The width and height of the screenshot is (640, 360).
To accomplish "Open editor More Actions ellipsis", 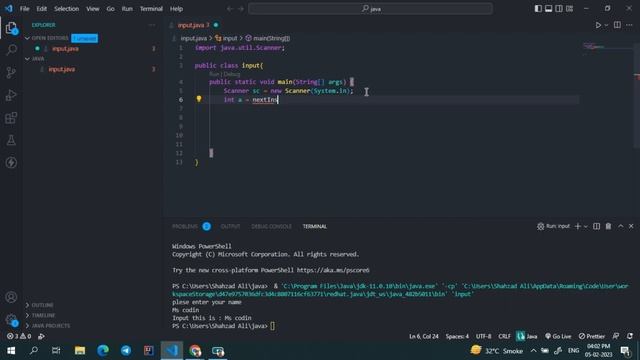I will (x=629, y=25).
